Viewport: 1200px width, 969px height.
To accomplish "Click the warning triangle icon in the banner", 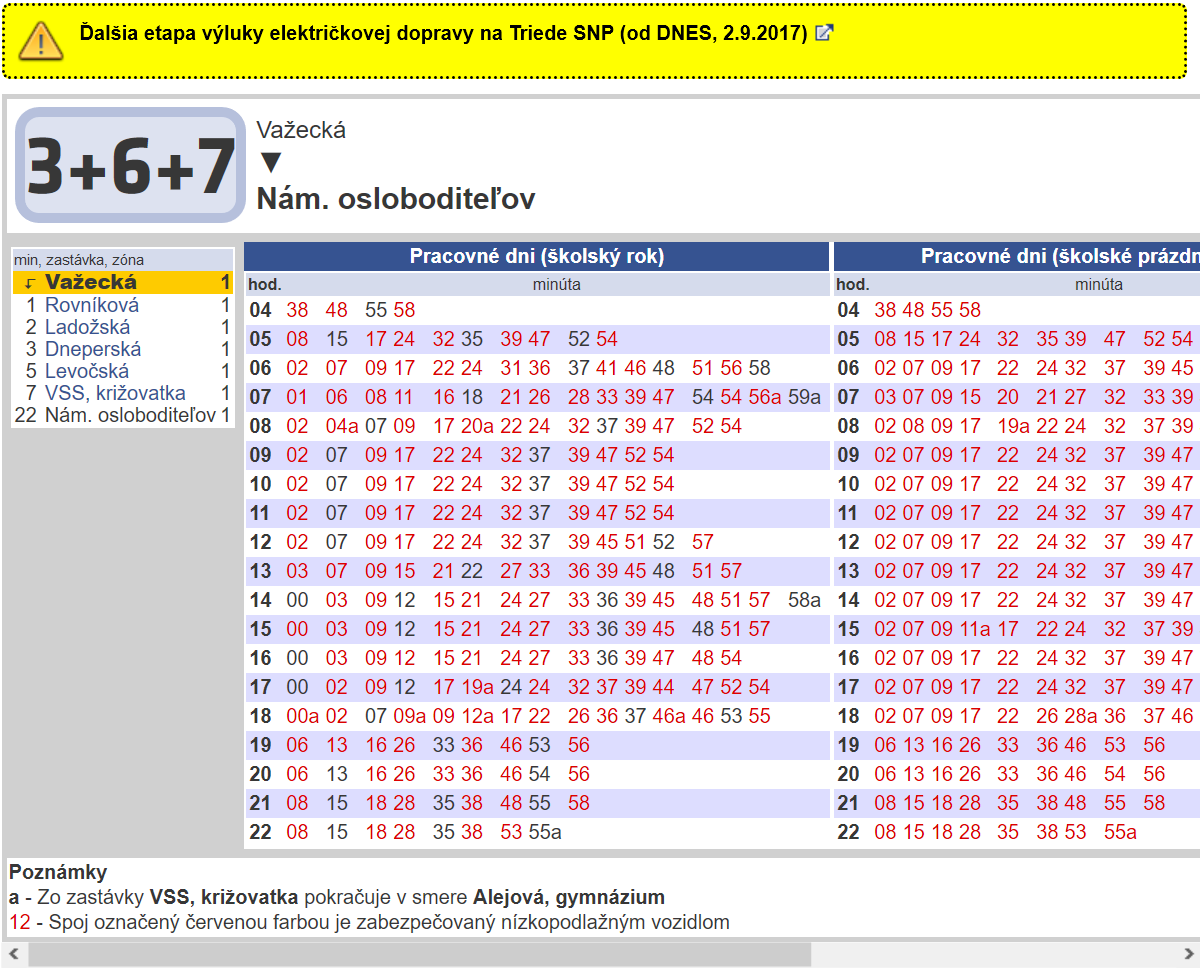I will [41, 39].
